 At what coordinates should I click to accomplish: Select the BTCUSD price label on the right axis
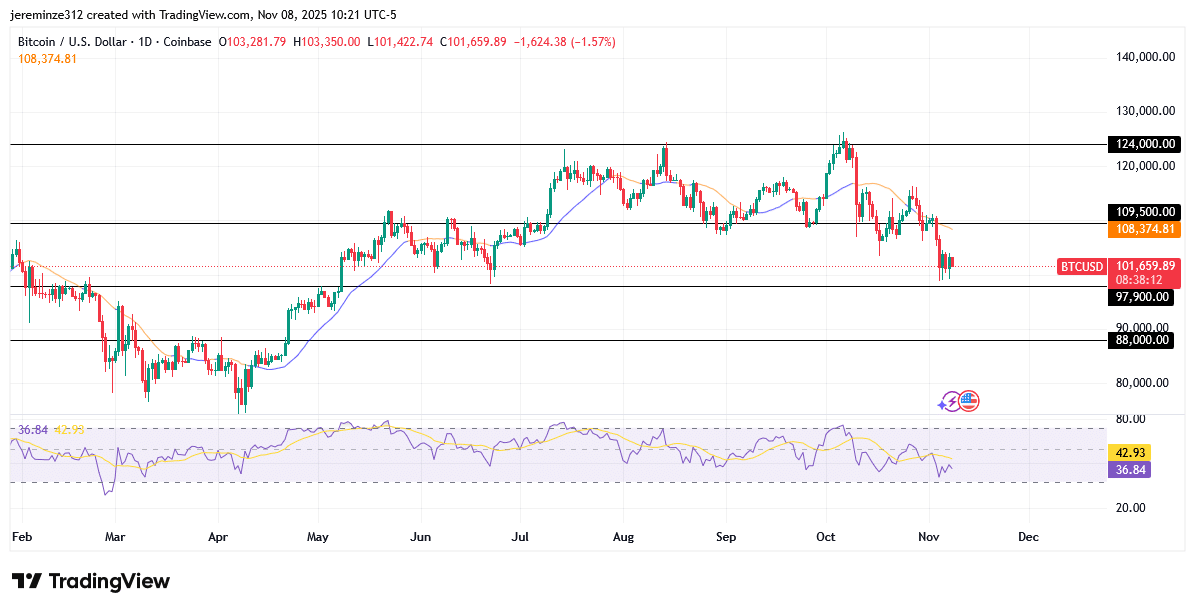[x=1080, y=267]
